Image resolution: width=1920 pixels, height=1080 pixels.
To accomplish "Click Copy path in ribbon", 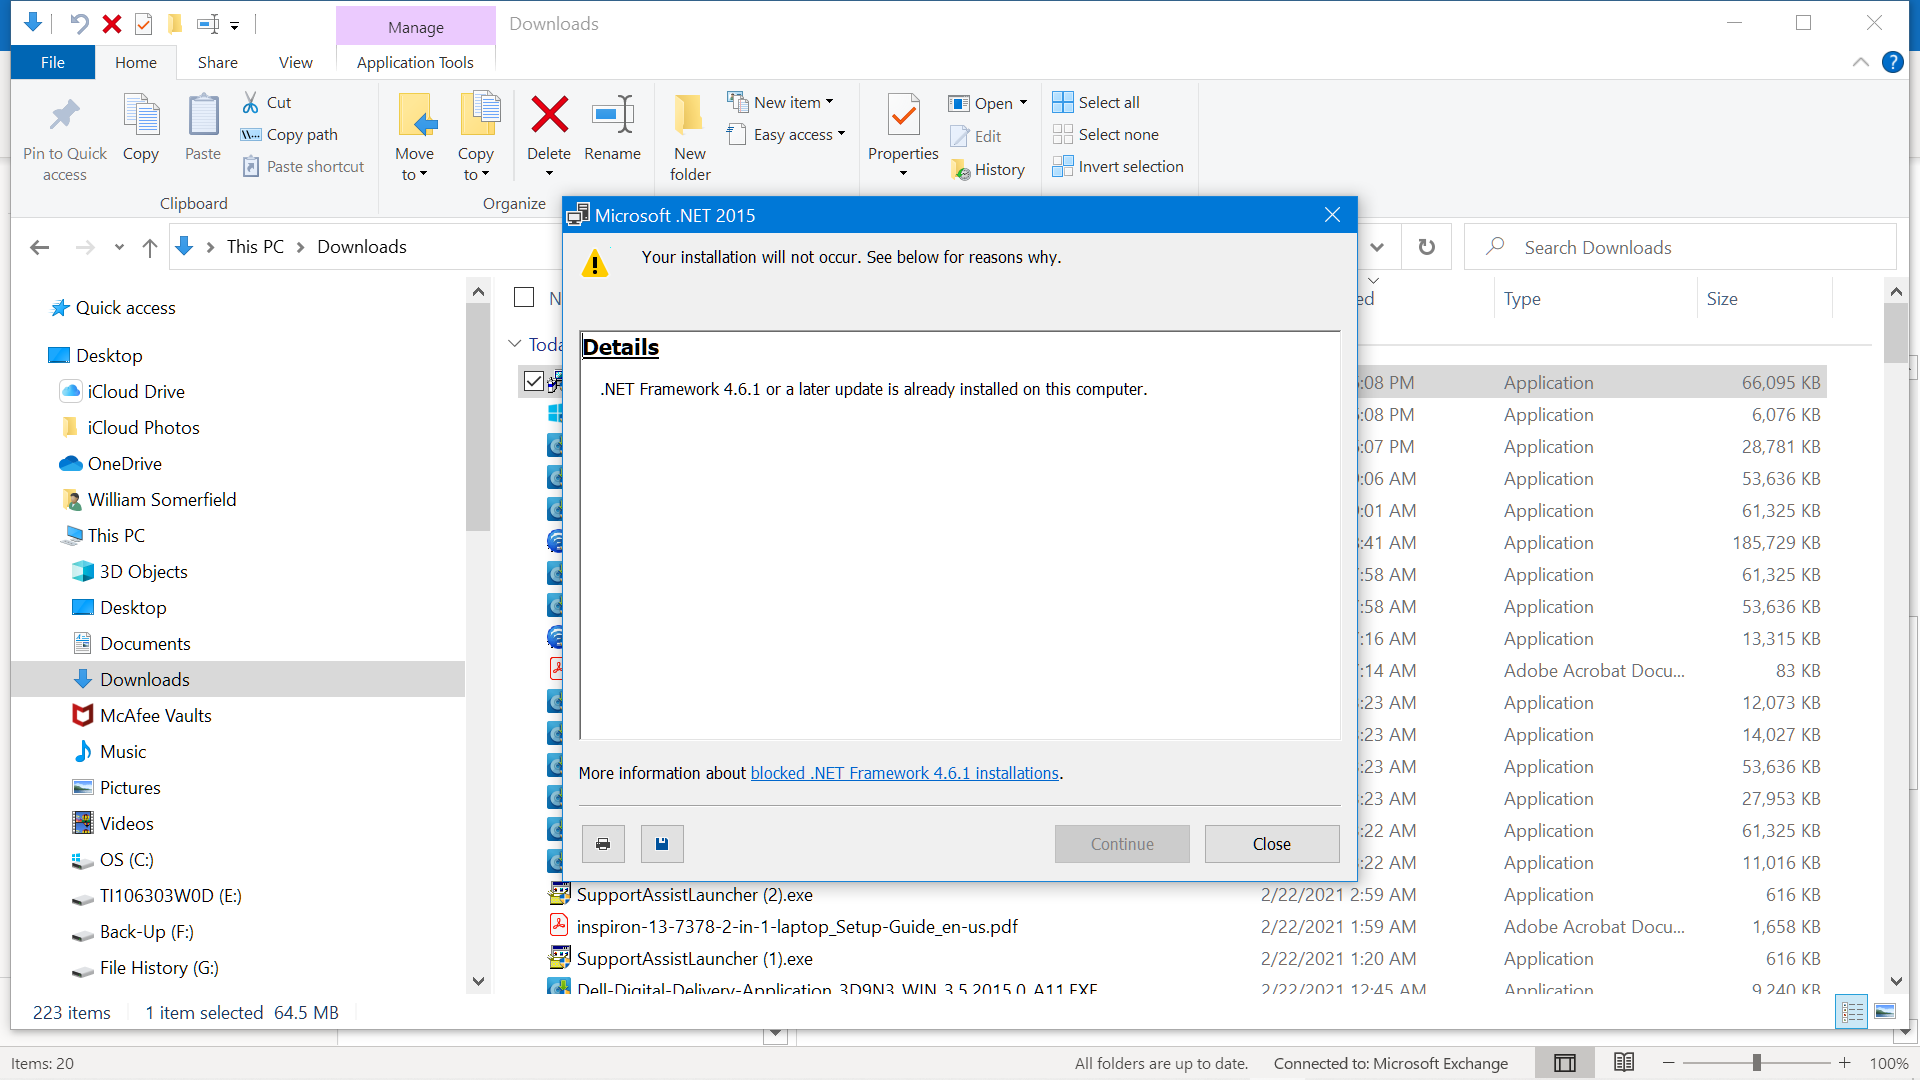I will [290, 134].
